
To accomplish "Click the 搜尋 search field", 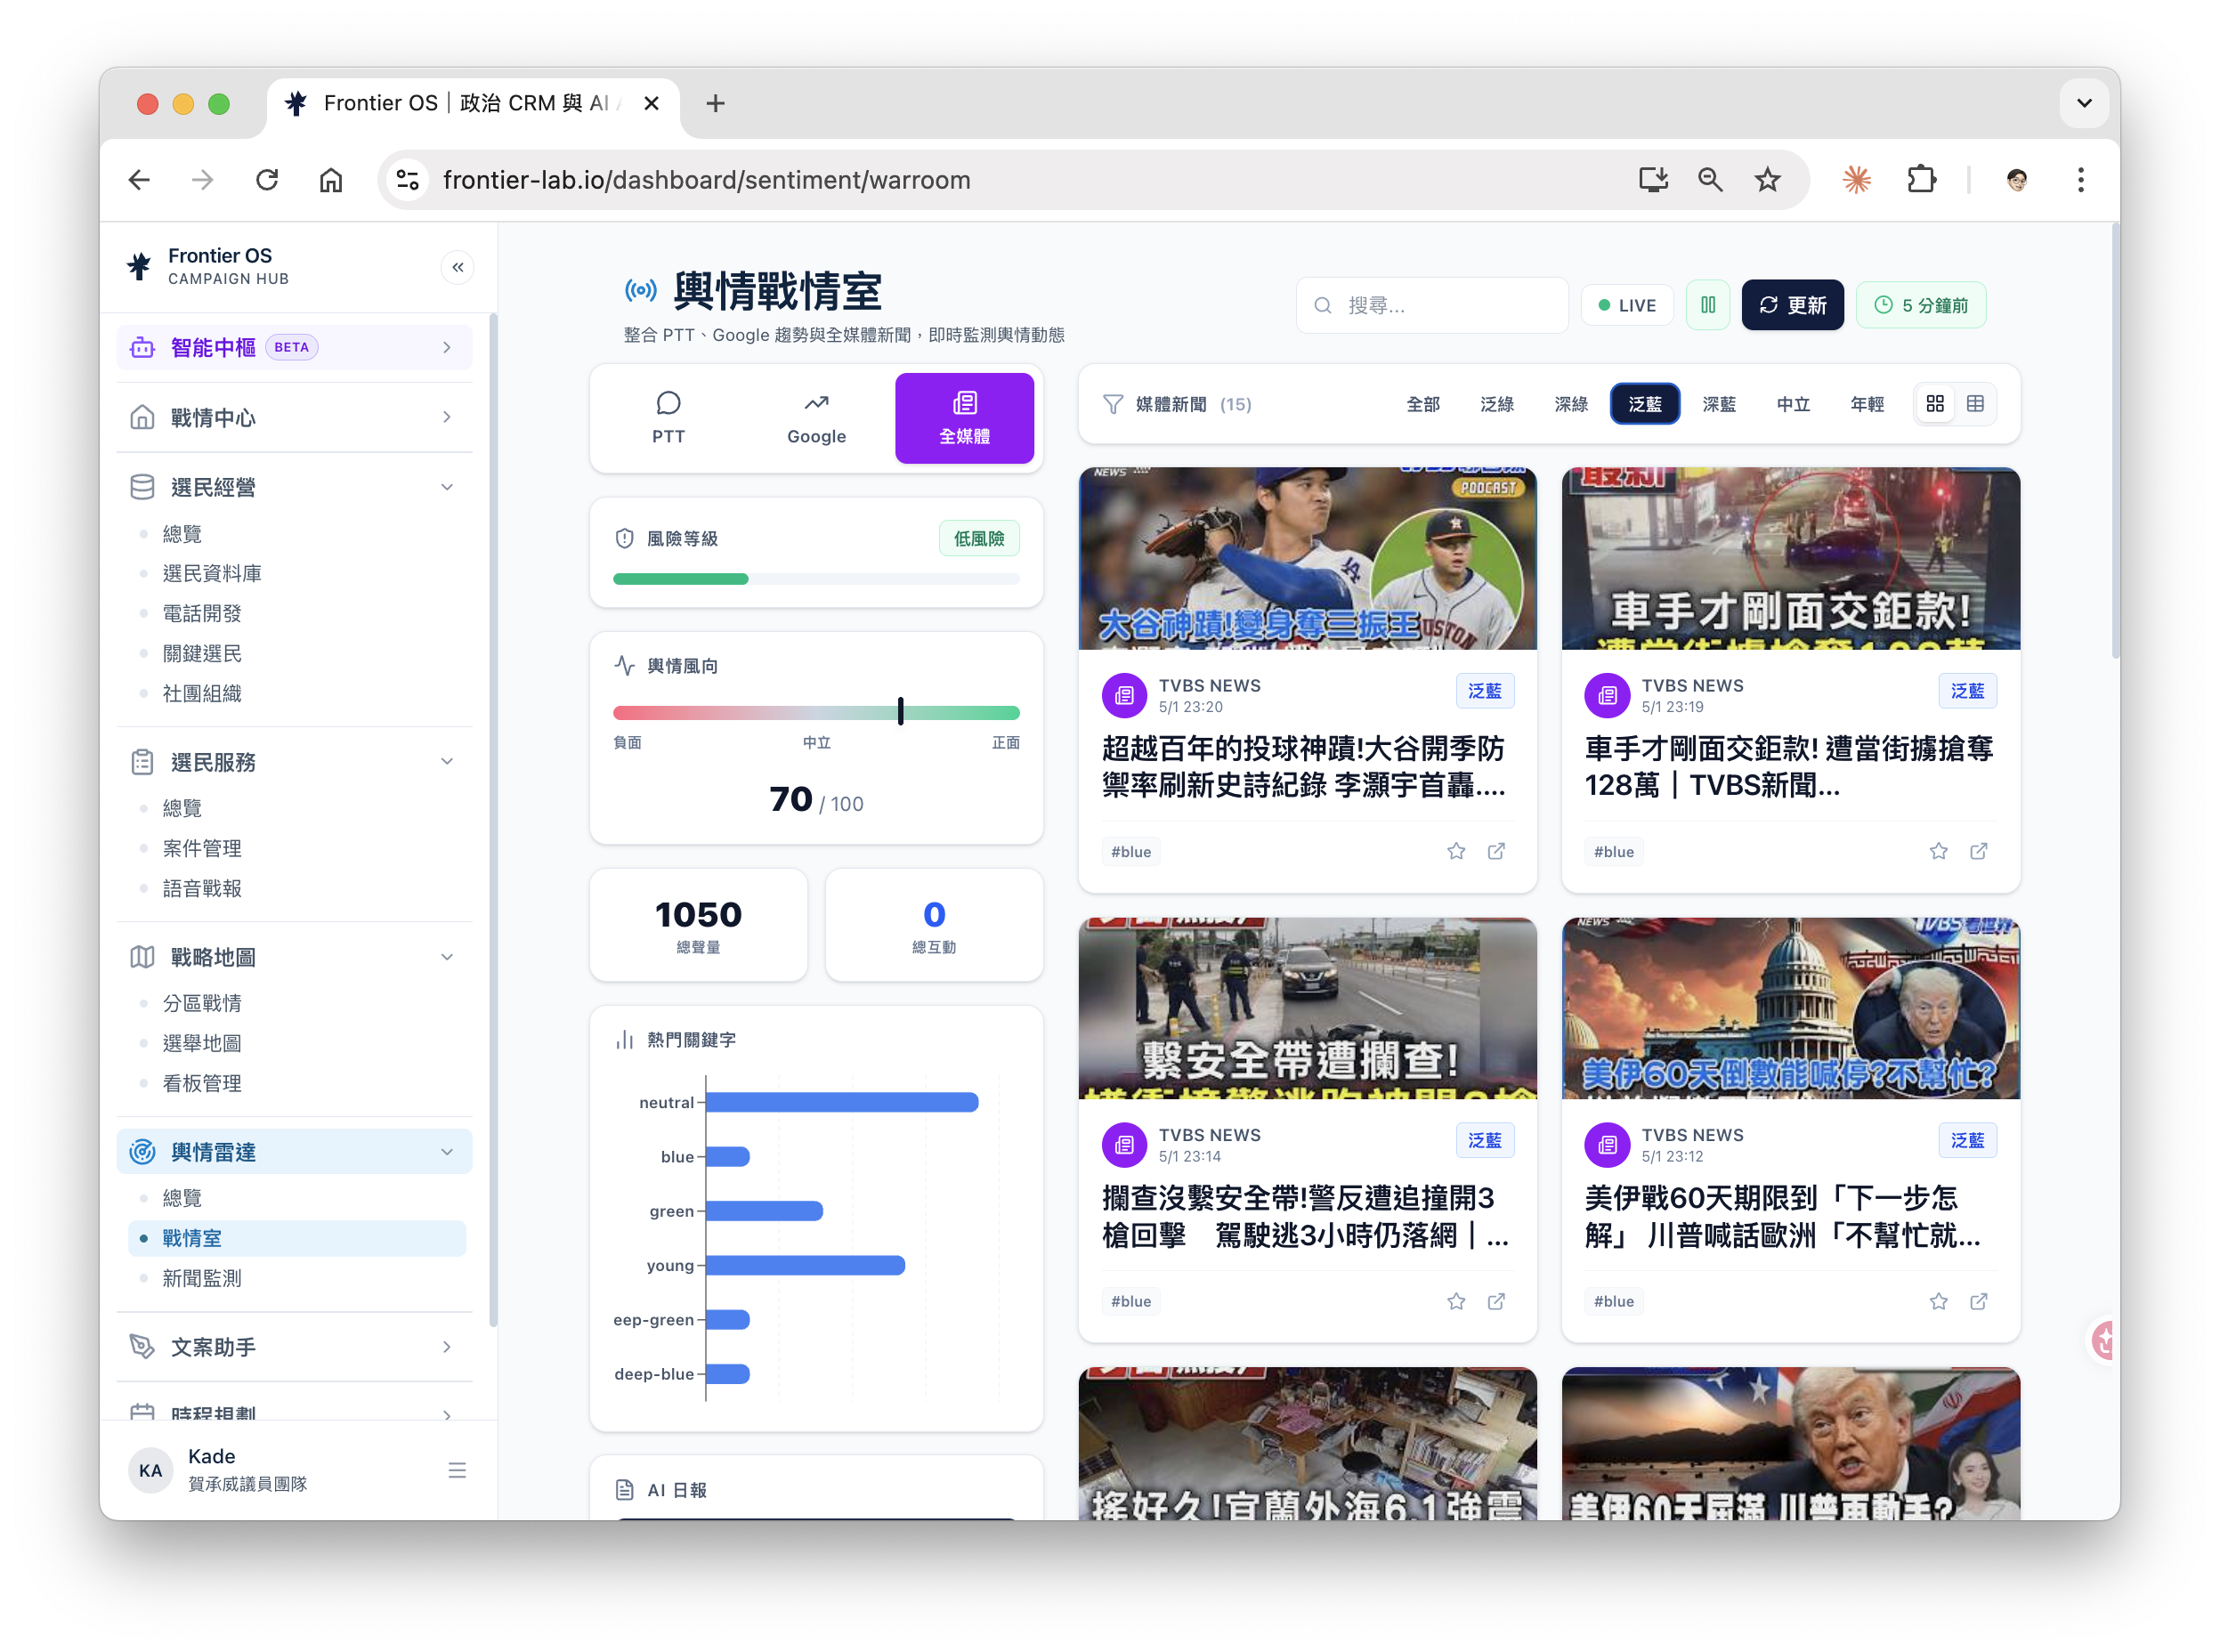I will [x=1432, y=305].
